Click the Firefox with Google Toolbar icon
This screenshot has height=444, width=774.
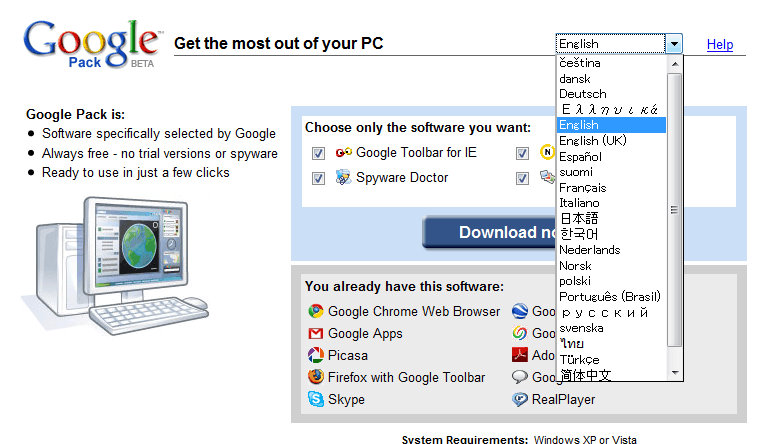pyautogui.click(x=316, y=377)
